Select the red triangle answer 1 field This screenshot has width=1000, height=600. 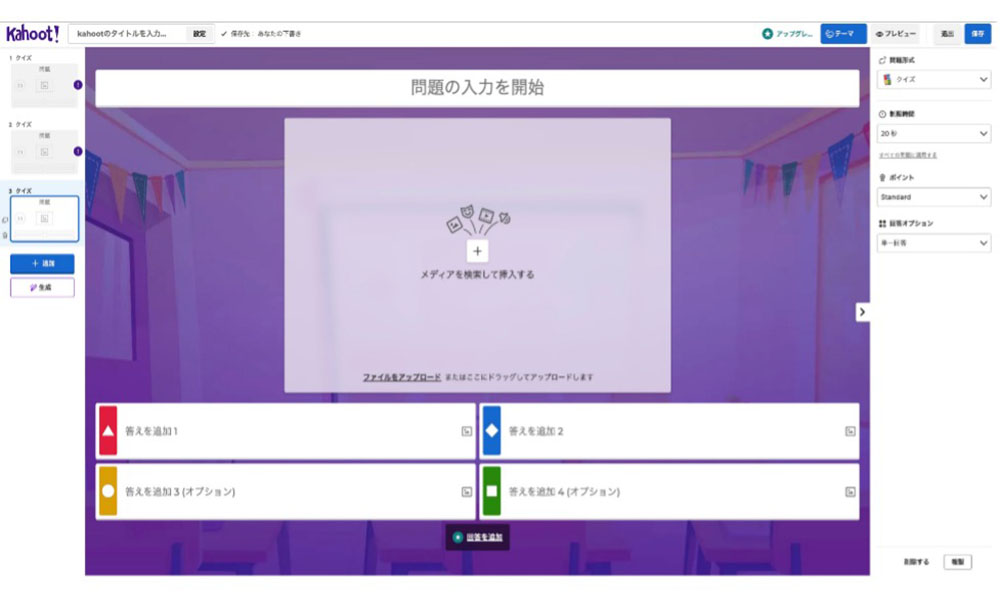[x=290, y=432]
